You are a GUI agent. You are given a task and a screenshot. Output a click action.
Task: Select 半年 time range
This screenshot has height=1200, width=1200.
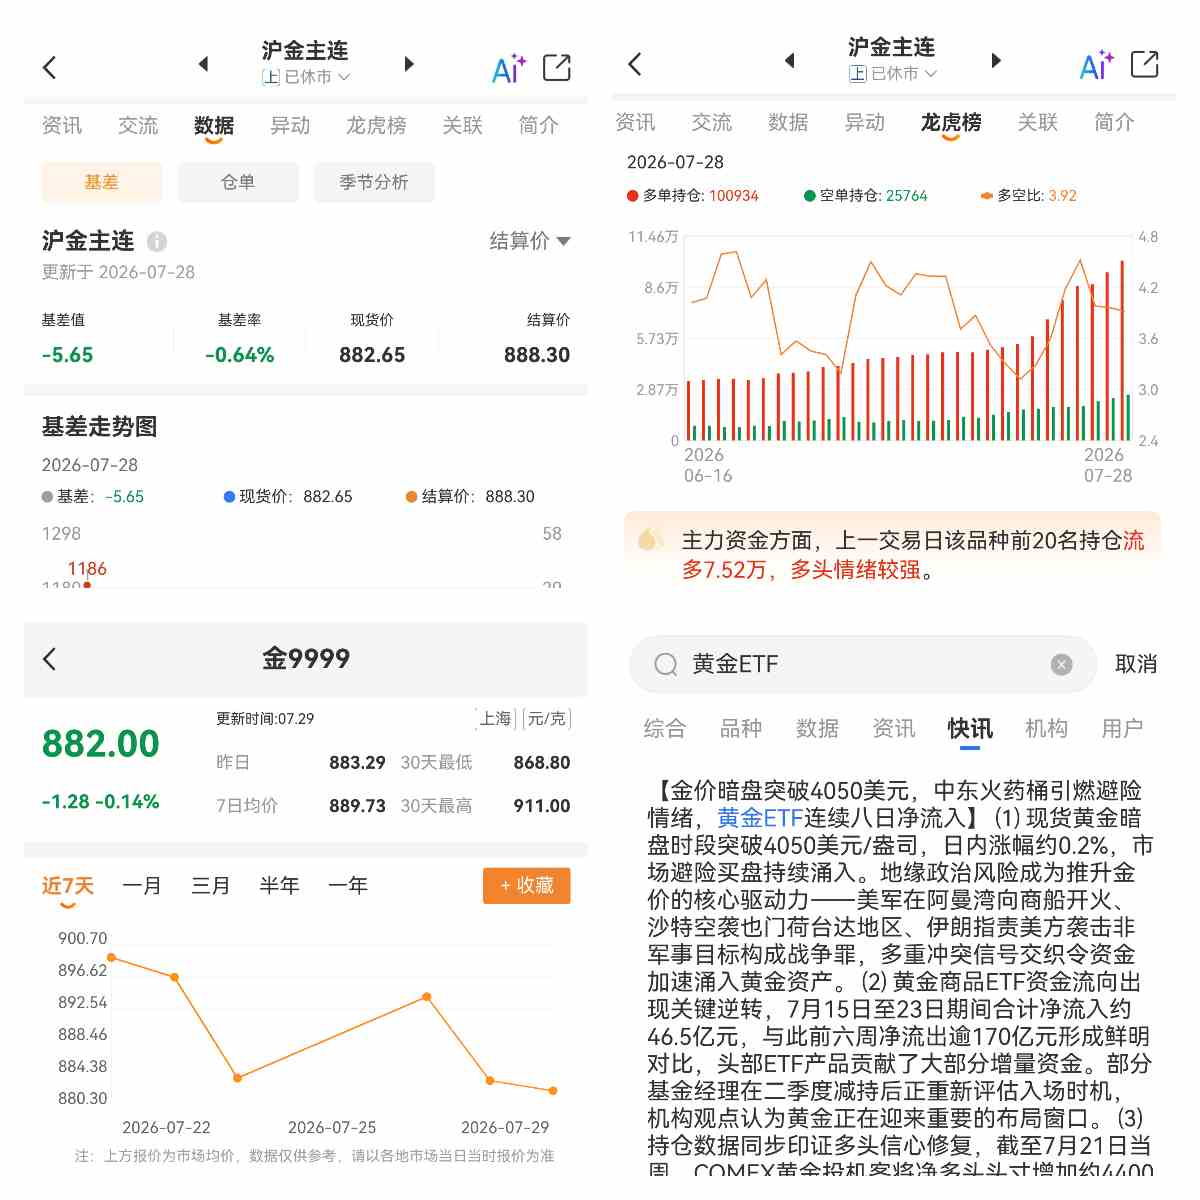(279, 886)
